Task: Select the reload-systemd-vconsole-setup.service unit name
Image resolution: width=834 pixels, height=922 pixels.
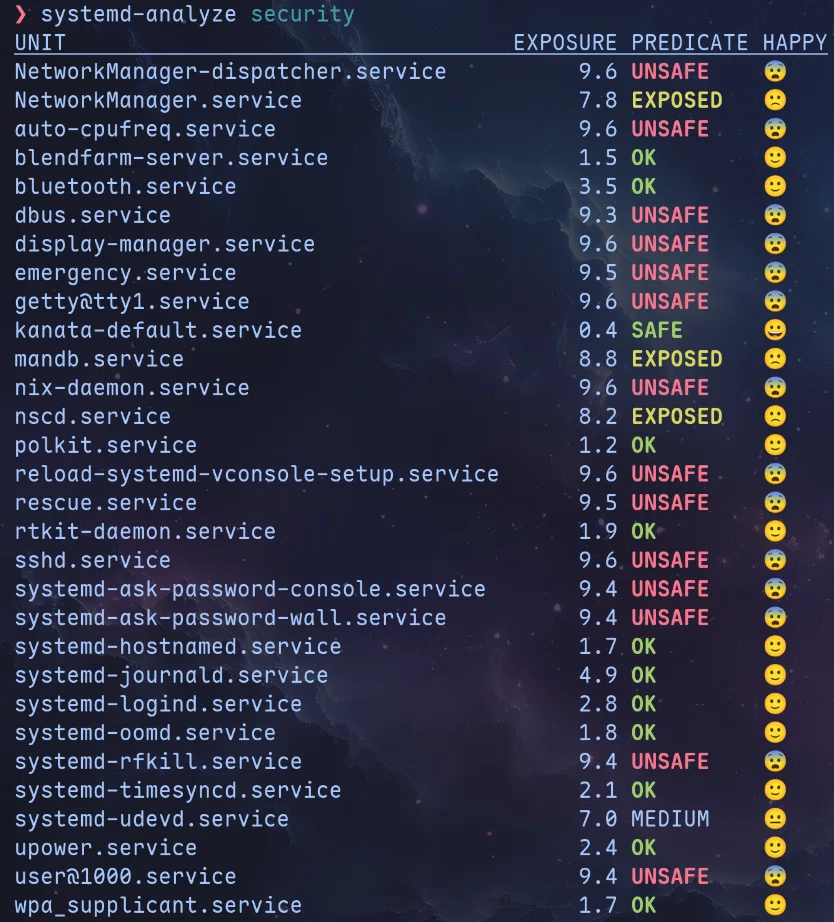Action: pos(256,475)
